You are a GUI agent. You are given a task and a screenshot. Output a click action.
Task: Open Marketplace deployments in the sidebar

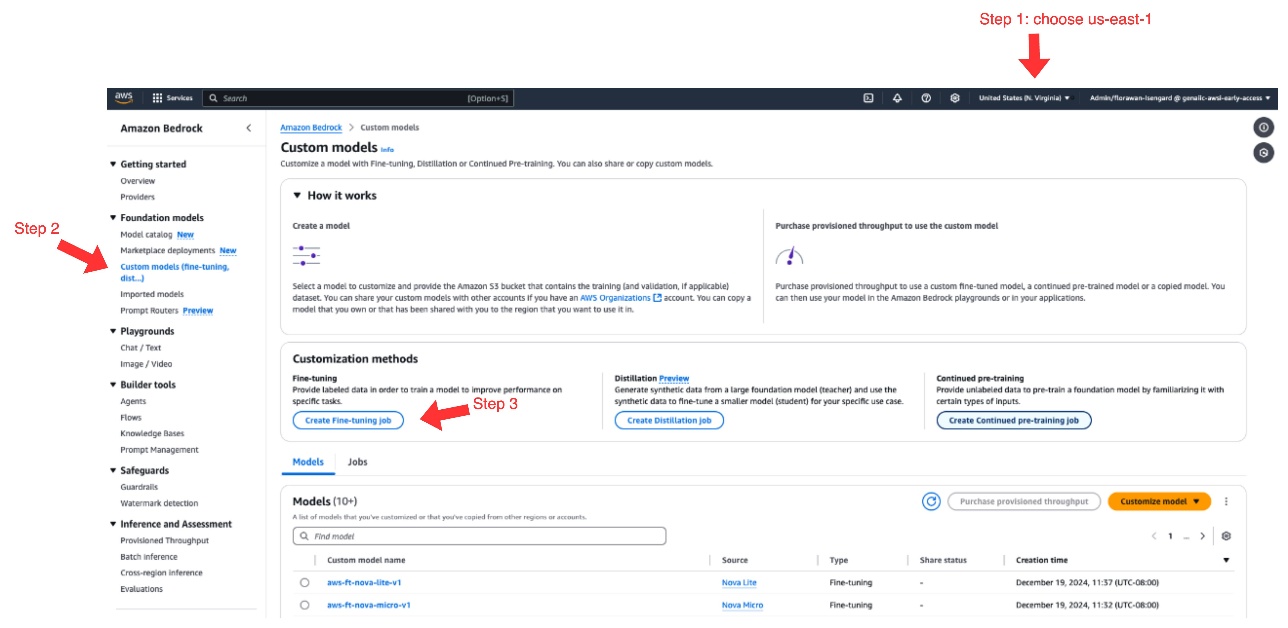point(167,250)
